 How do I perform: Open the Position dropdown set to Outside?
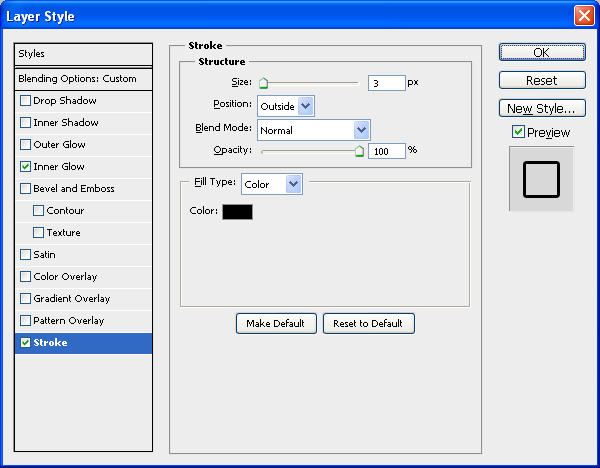(x=286, y=106)
